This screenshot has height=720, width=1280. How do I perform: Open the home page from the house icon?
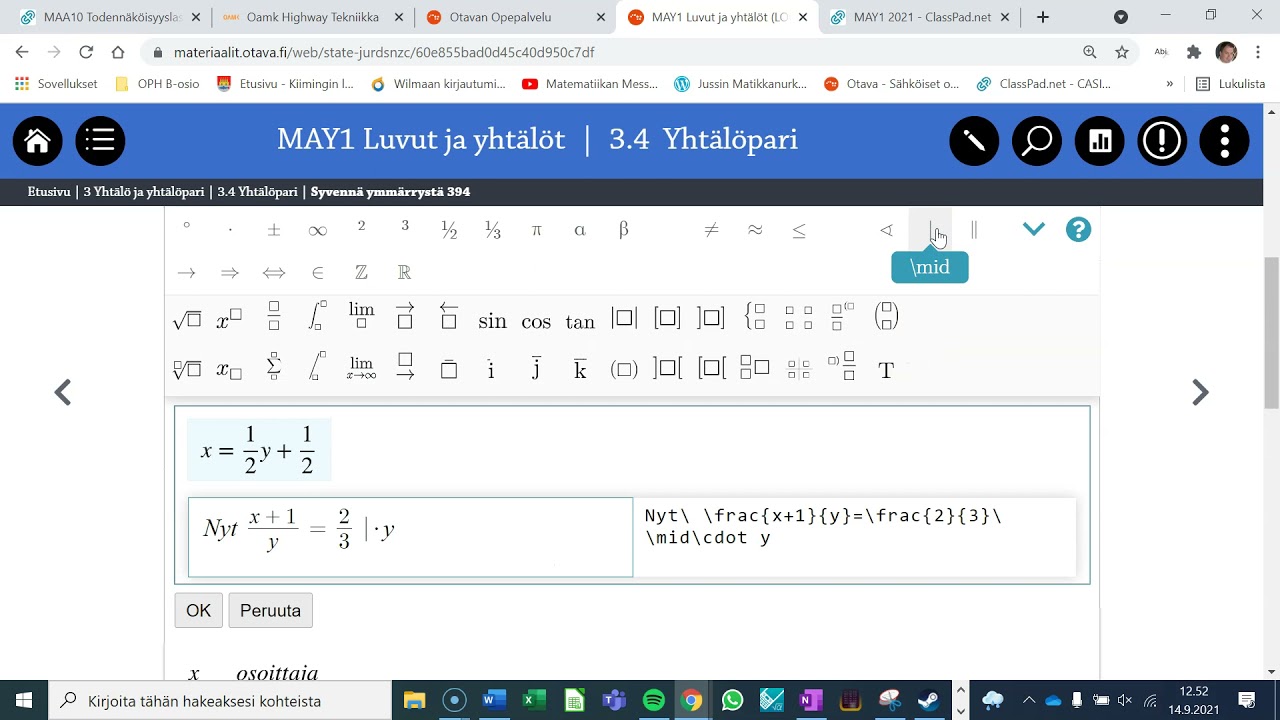click(38, 141)
